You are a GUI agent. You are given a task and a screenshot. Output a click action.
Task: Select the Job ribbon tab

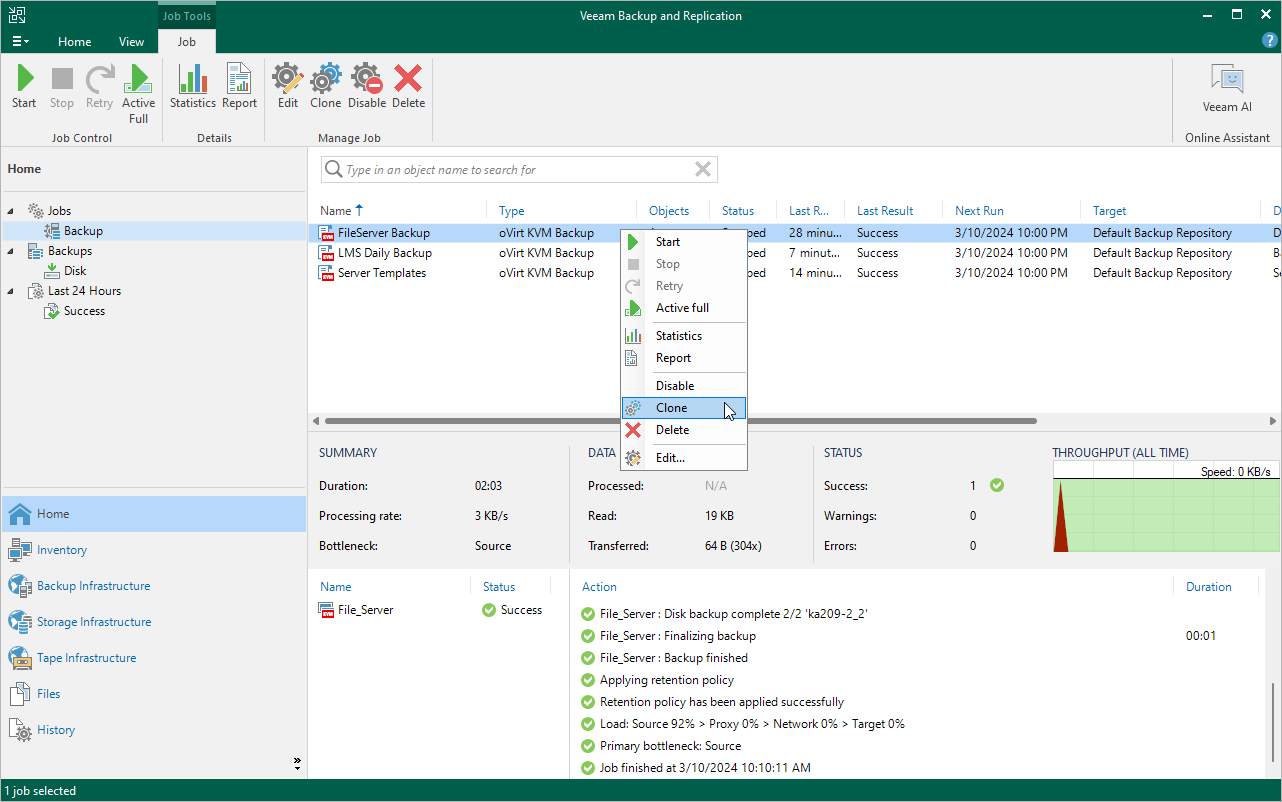pyautogui.click(x=187, y=42)
